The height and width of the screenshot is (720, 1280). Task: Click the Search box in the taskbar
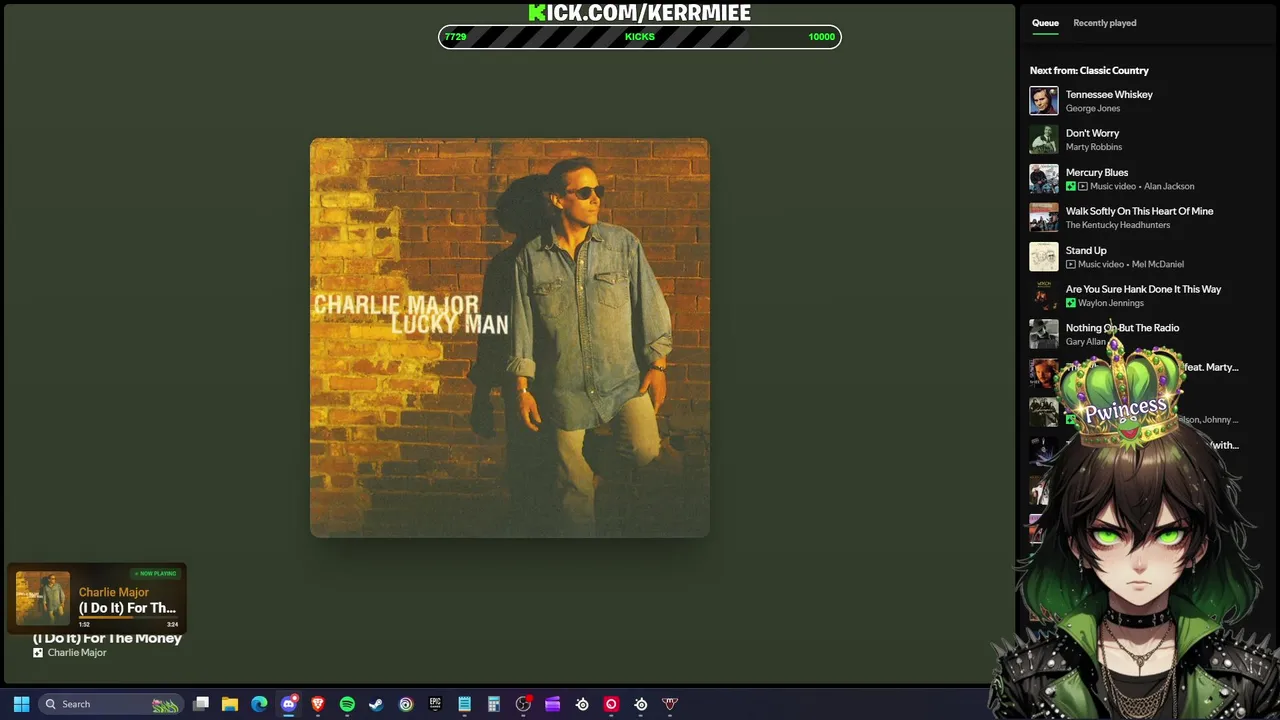(110, 704)
